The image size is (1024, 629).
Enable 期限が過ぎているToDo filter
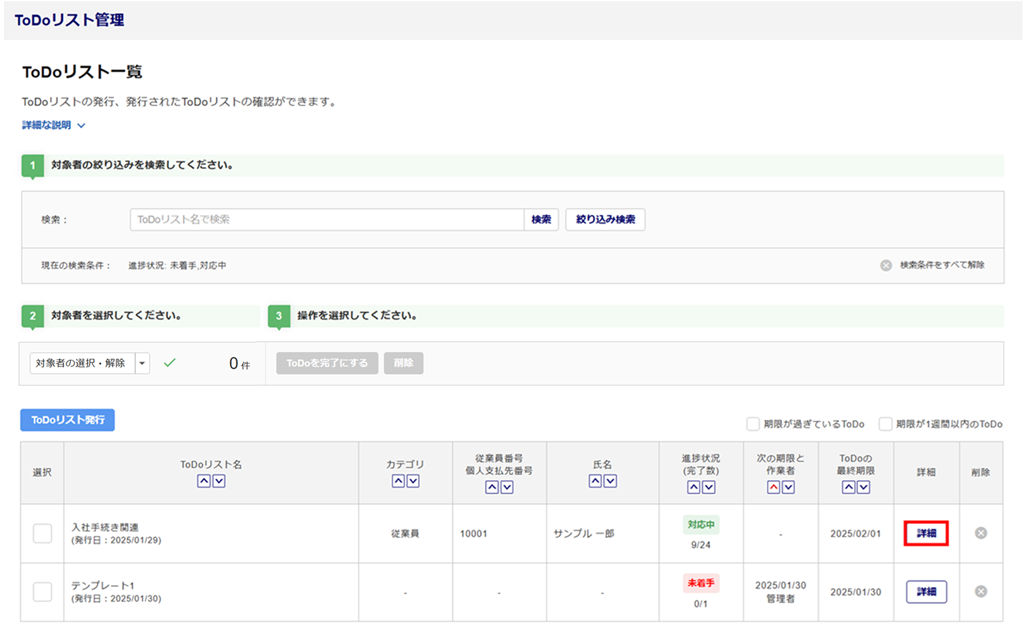(754, 424)
